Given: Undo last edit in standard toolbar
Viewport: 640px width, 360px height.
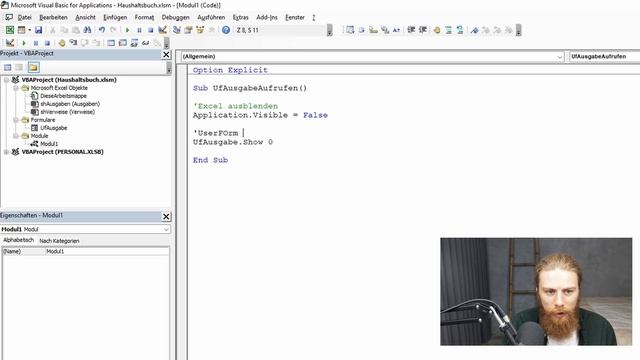Looking at the screenshot, I should tap(102, 30).
